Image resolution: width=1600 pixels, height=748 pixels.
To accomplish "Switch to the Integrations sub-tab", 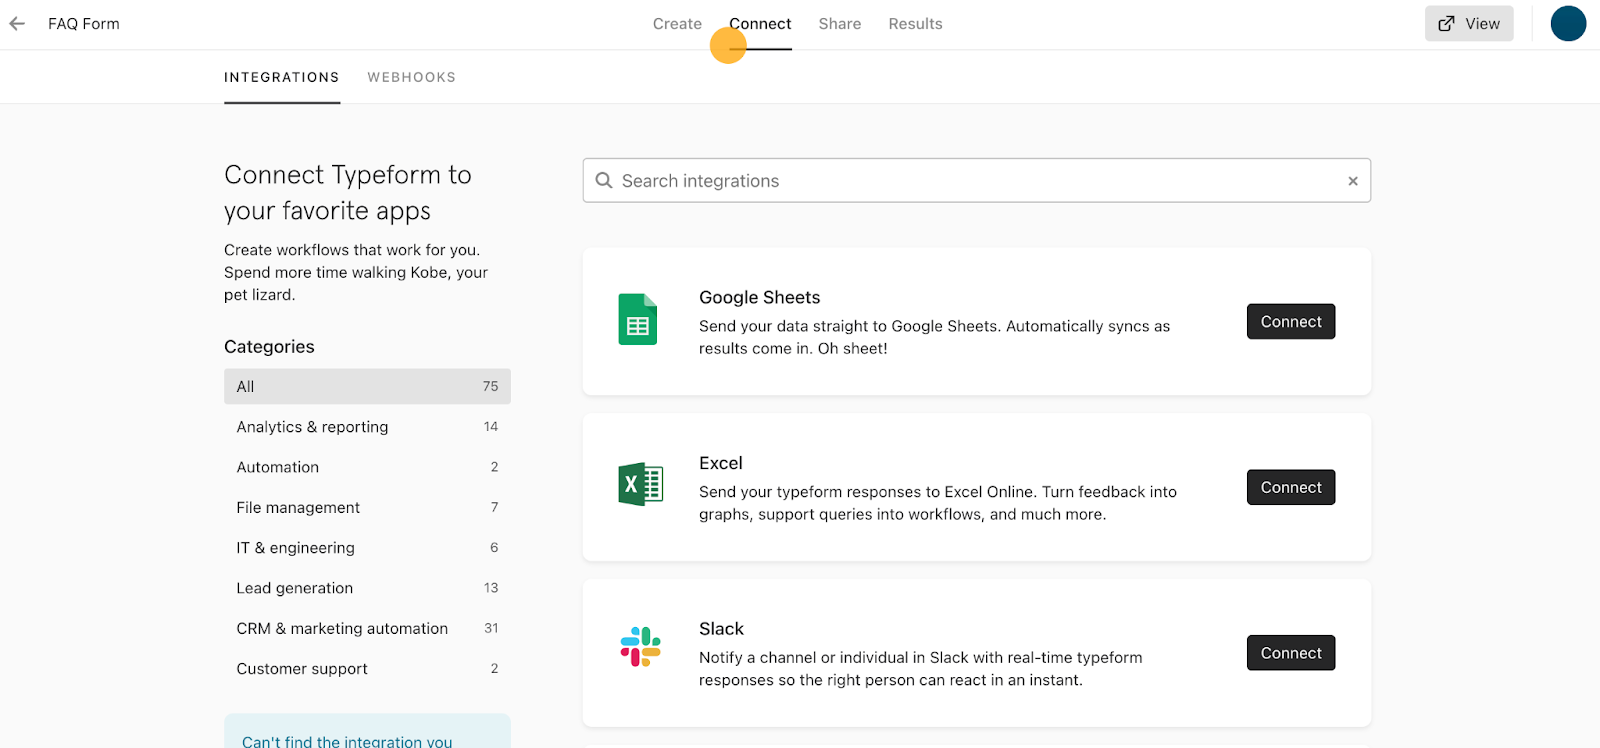I will point(282,77).
